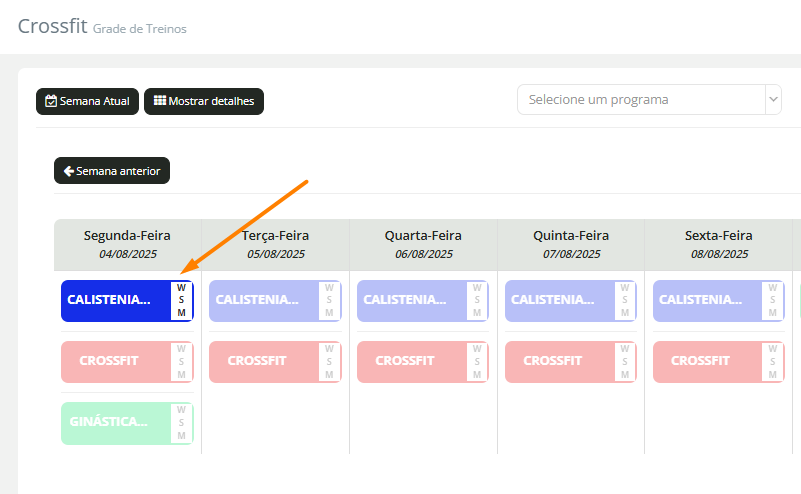Click S on Terça-Feira CROSSFIT card
This screenshot has width=801, height=494.
pos(329,361)
